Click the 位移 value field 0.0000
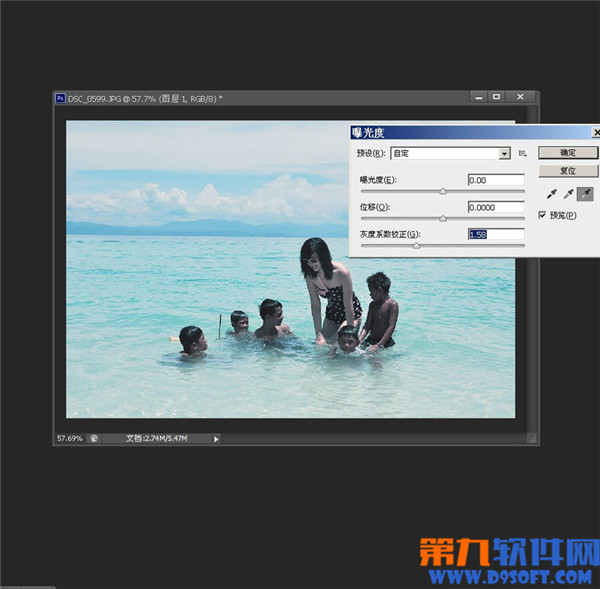 (496, 207)
